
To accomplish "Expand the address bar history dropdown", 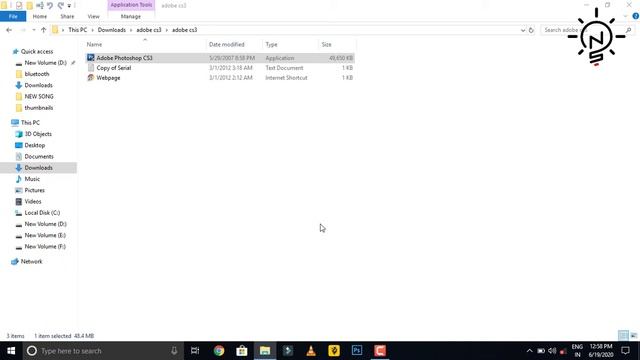I will coord(523,30).
